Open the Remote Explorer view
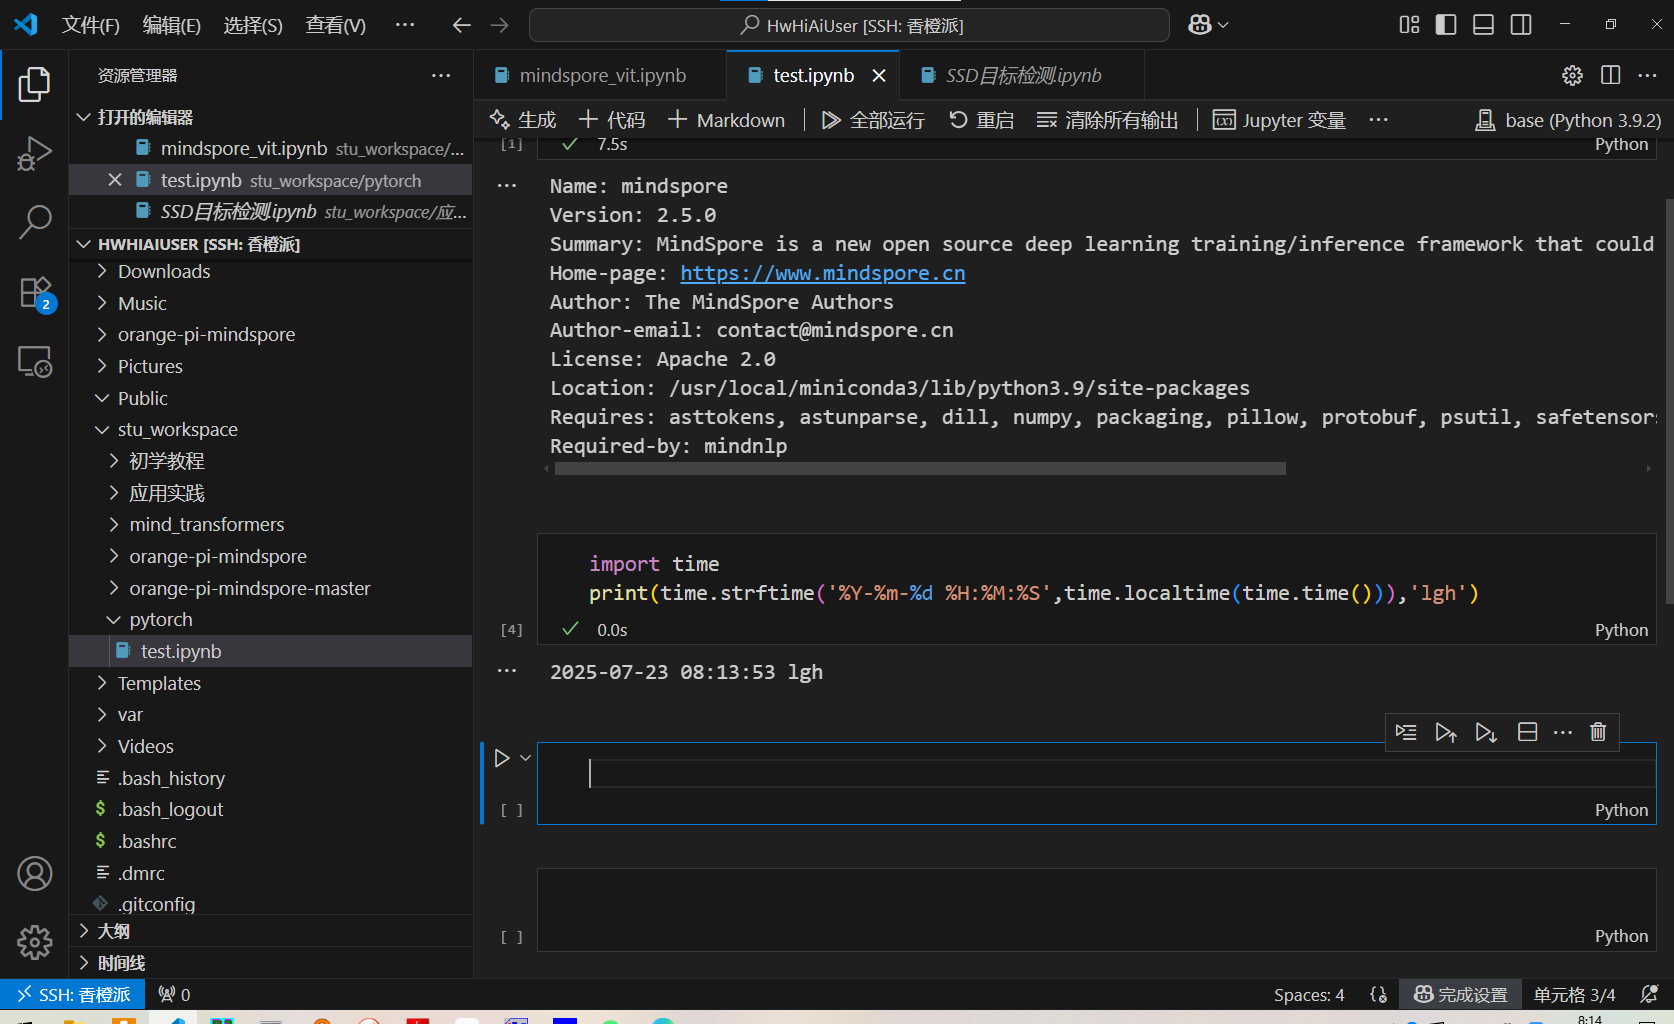The height and width of the screenshot is (1024, 1674). click(x=34, y=361)
